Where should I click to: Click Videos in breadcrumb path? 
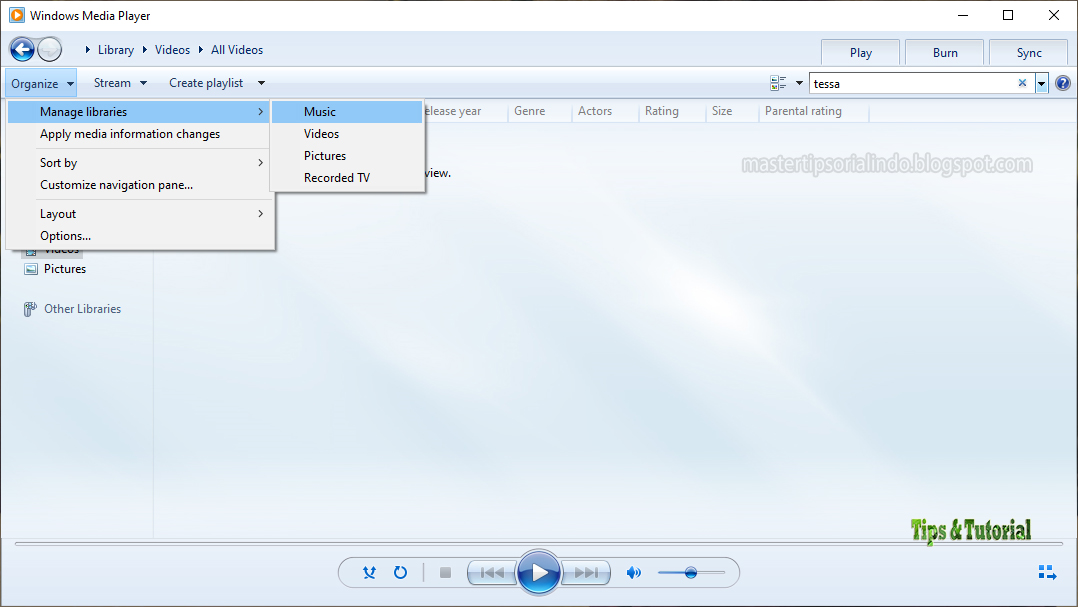pos(172,49)
